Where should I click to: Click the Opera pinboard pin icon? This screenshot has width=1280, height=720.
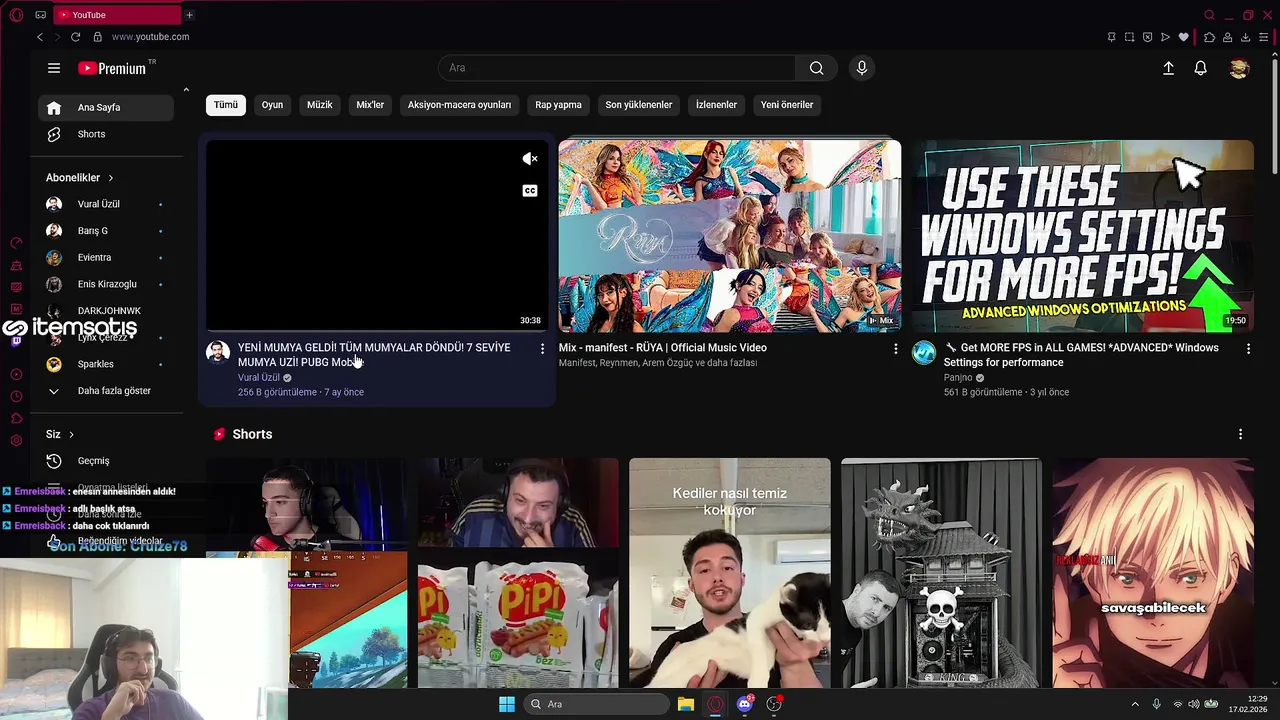pyautogui.click(x=1111, y=37)
